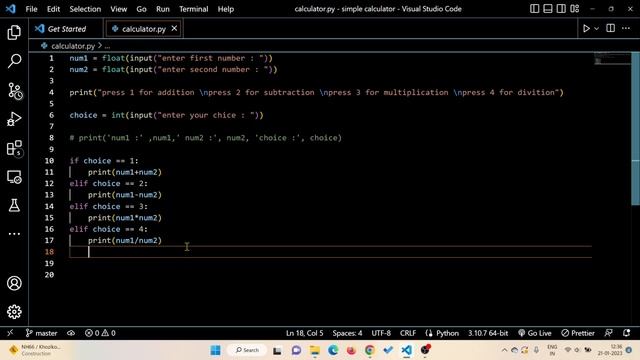640x360 pixels.
Task: Open the Manage gear settings
Action: point(14,311)
